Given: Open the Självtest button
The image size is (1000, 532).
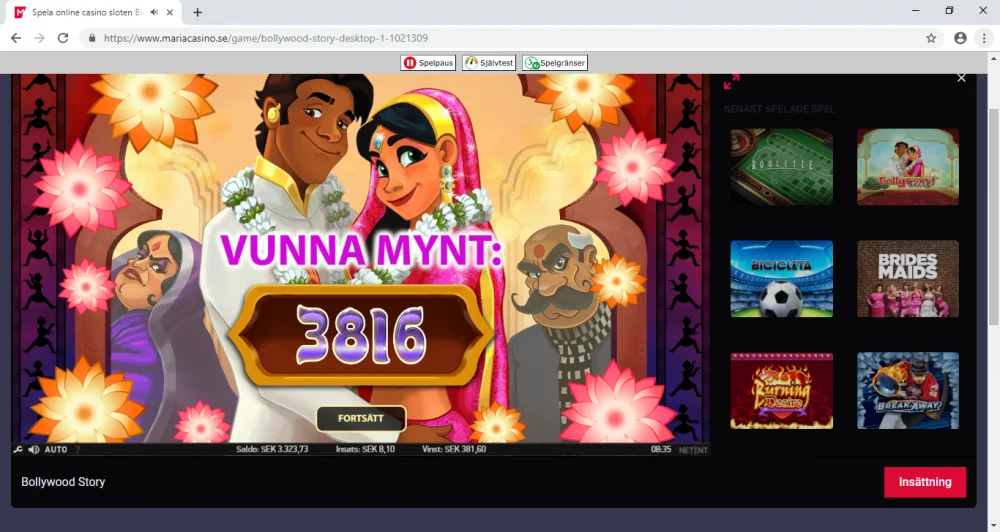Looking at the screenshot, I should pyautogui.click(x=489, y=63).
